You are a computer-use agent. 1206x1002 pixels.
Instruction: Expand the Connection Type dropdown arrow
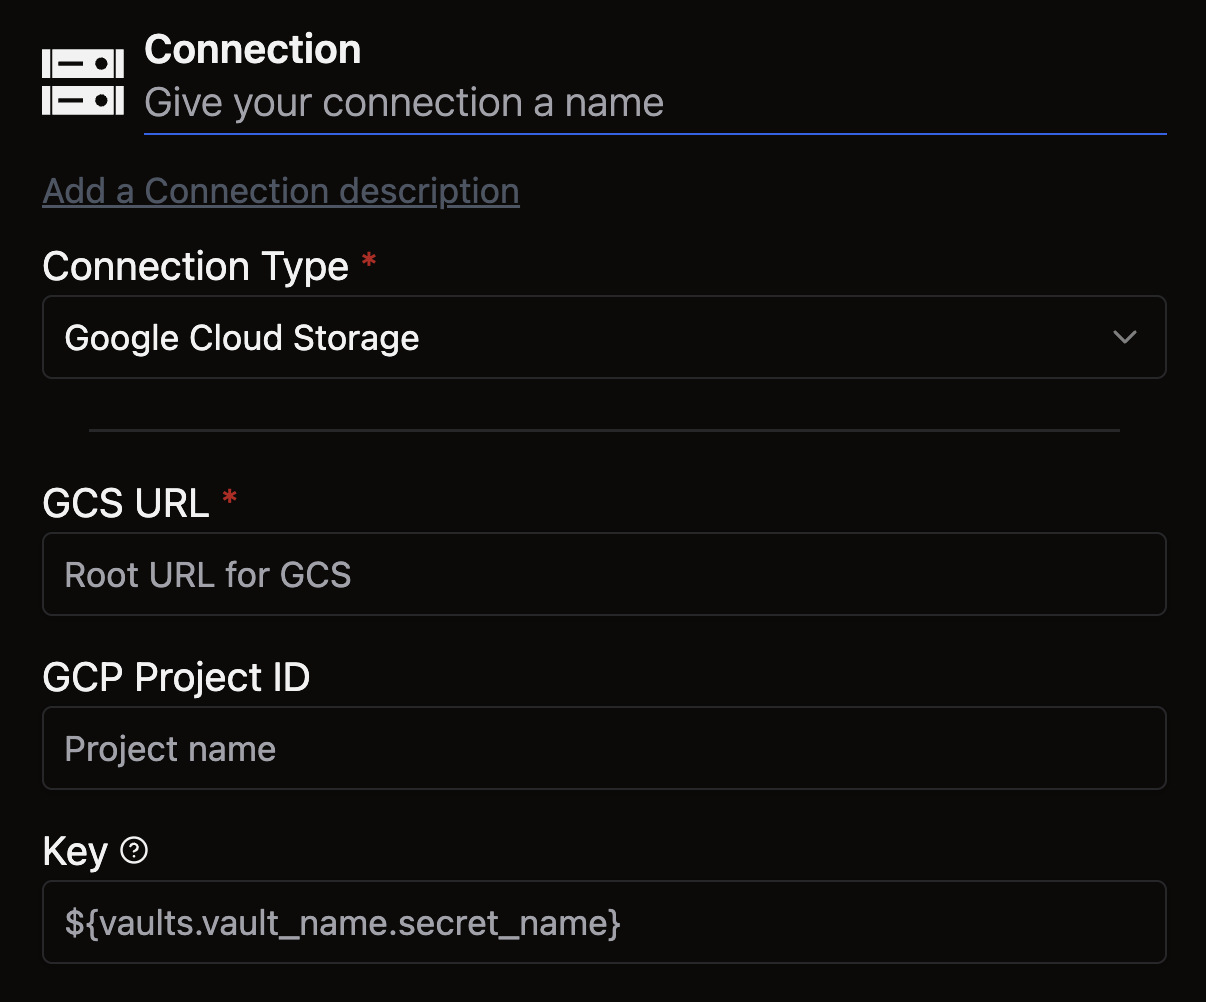pyautogui.click(x=1125, y=337)
